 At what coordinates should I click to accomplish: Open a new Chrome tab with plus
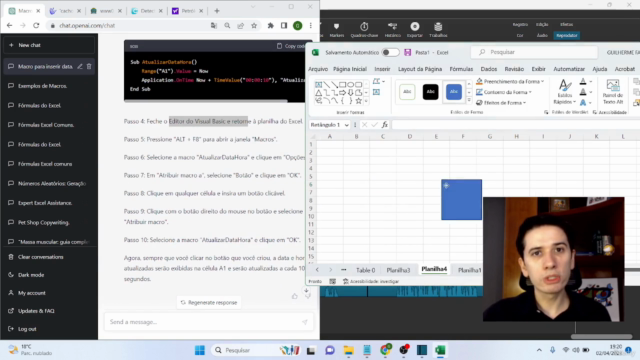pyautogui.click(x=217, y=11)
